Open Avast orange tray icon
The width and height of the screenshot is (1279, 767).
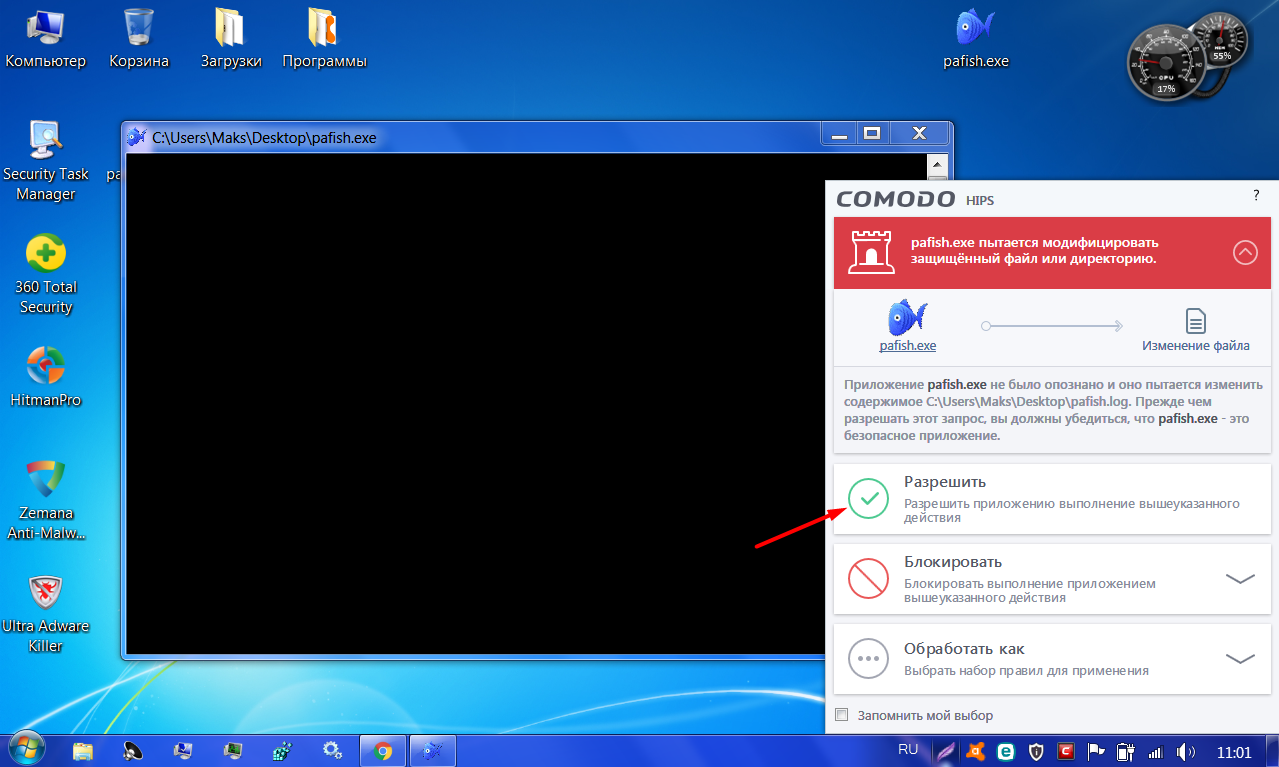coord(976,751)
